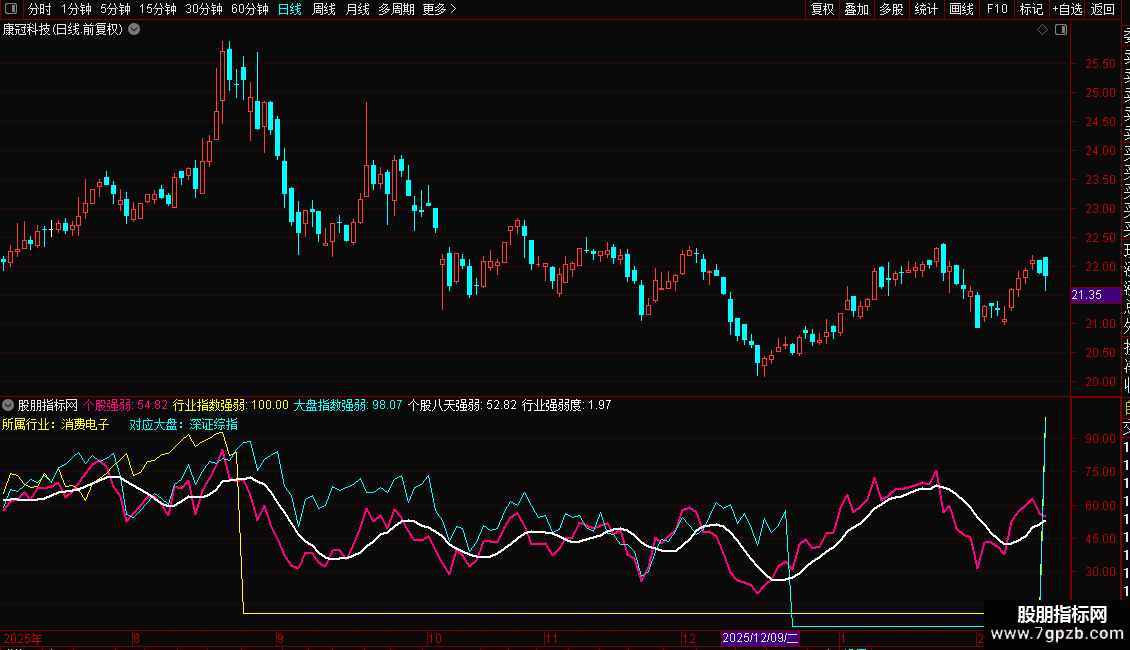Open F10 company information
Screen dimensions: 1130x650
coord(997,9)
